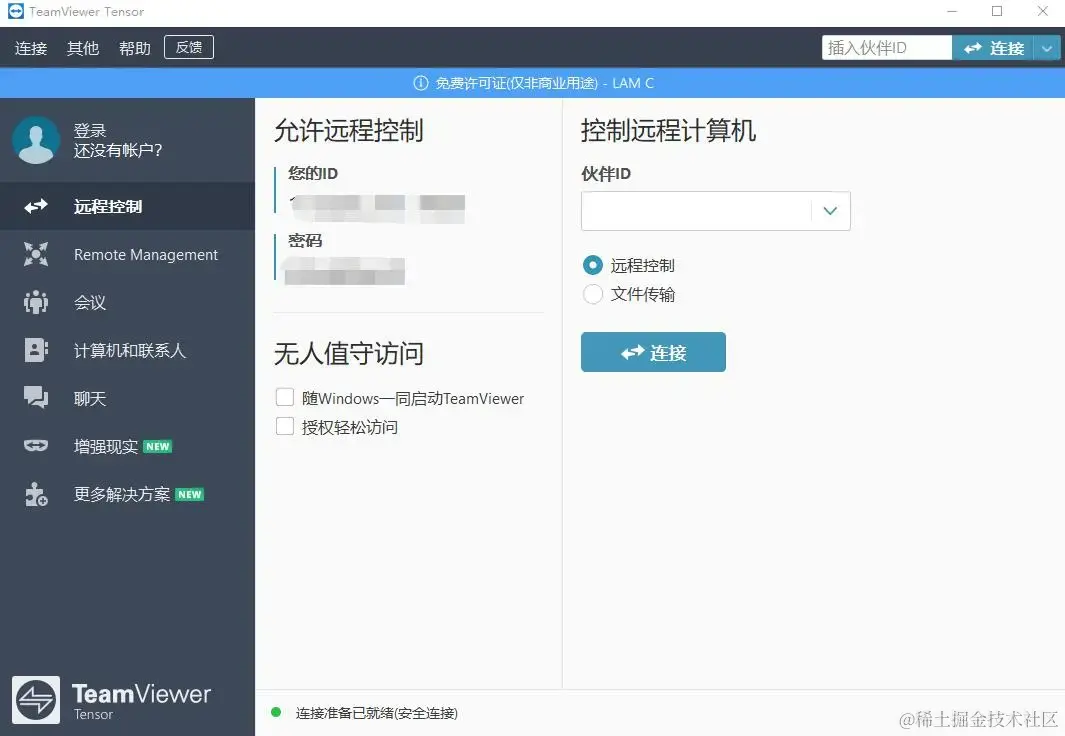Screen dimensions: 1065x736
Task: Click the user avatar icon
Action: tap(36, 140)
